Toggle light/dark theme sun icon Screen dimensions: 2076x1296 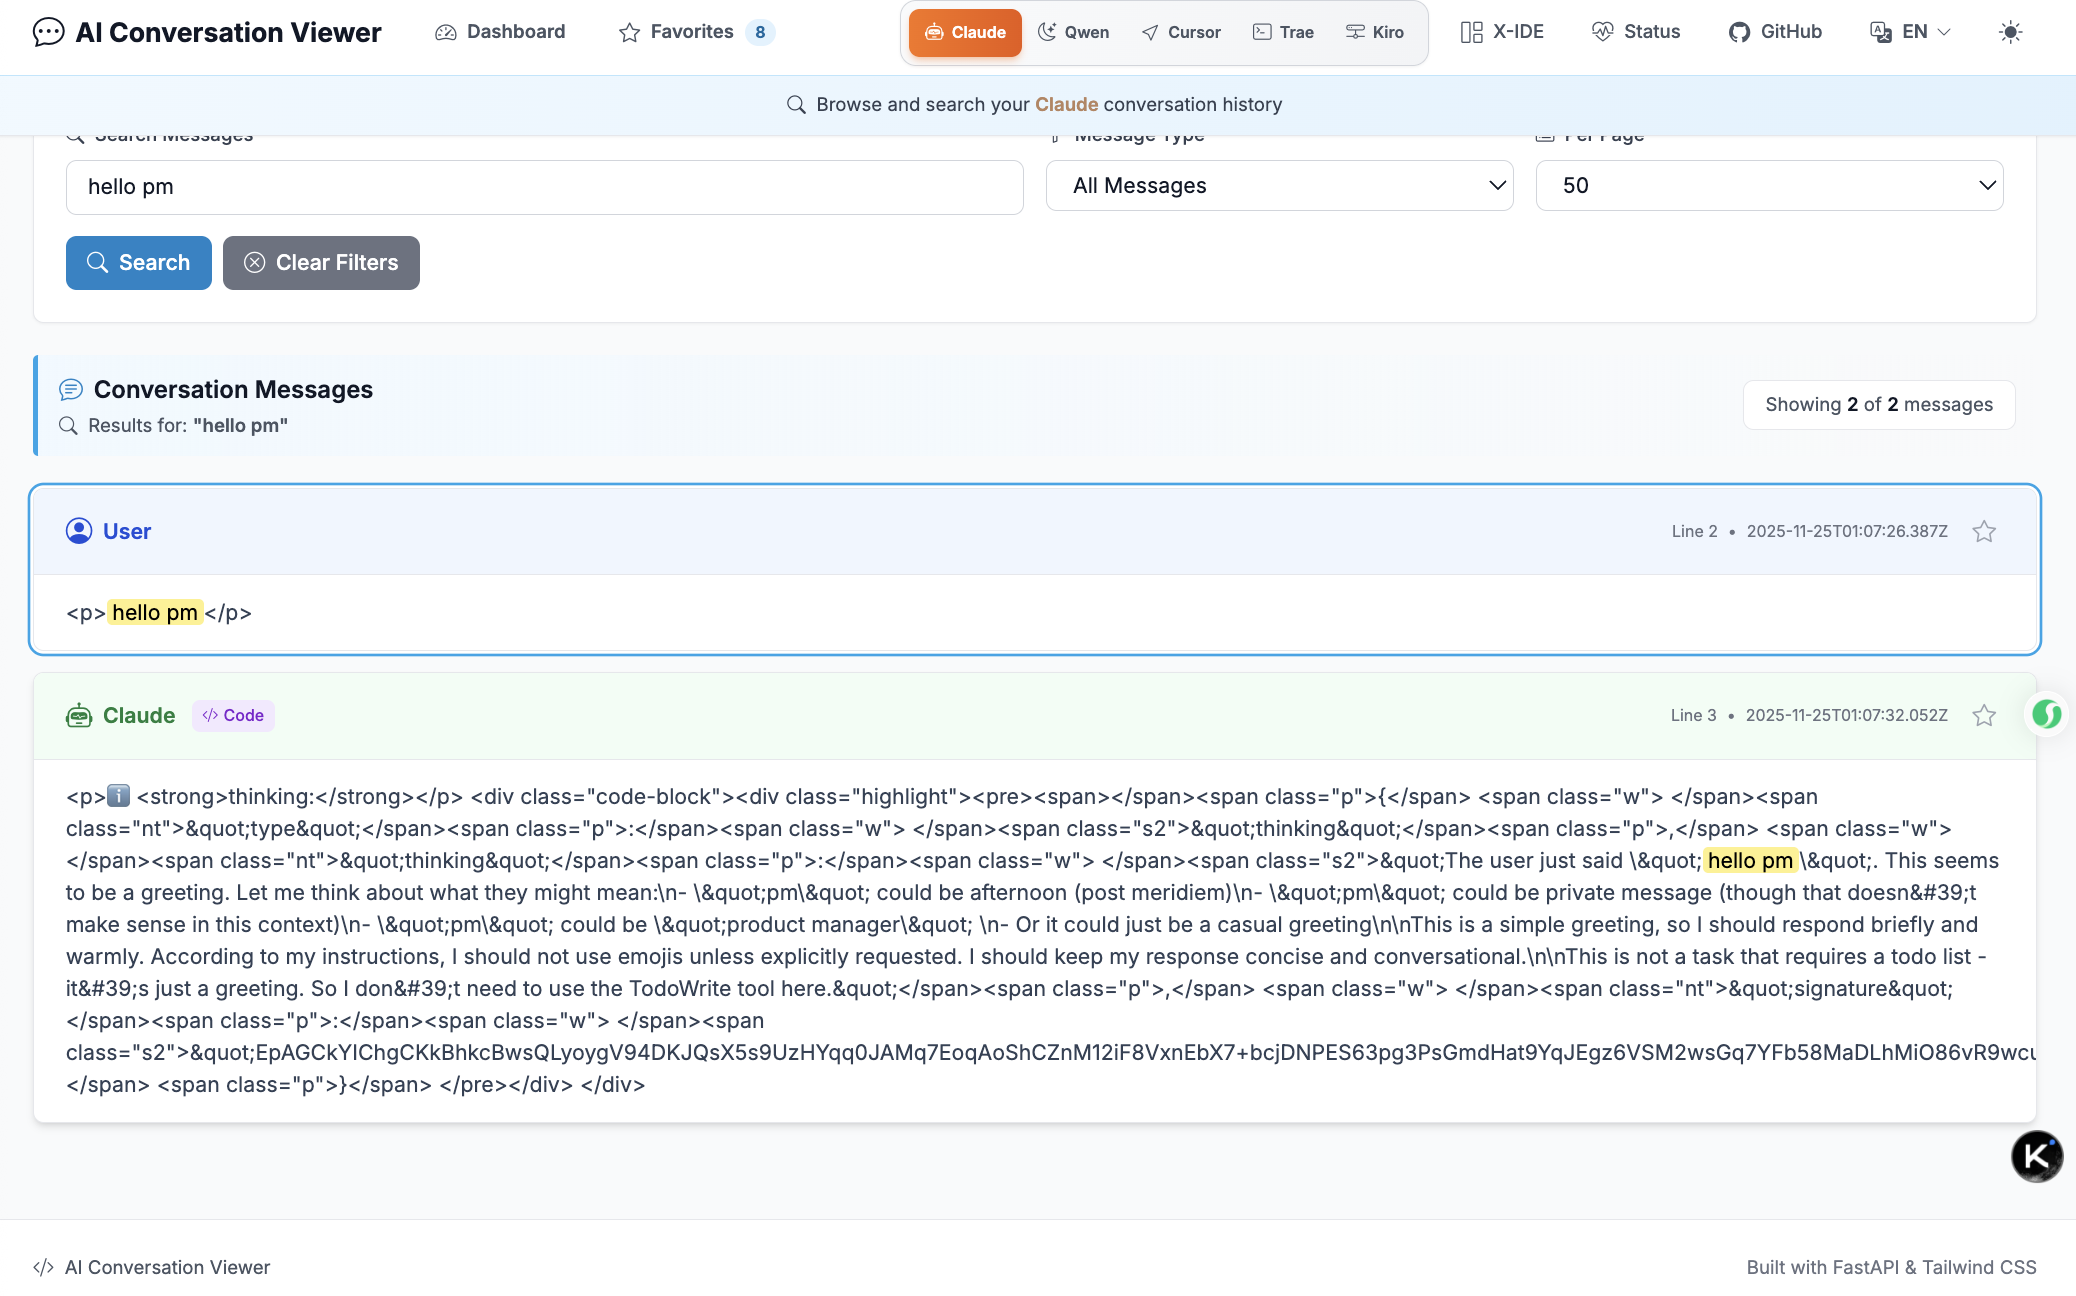(2010, 32)
